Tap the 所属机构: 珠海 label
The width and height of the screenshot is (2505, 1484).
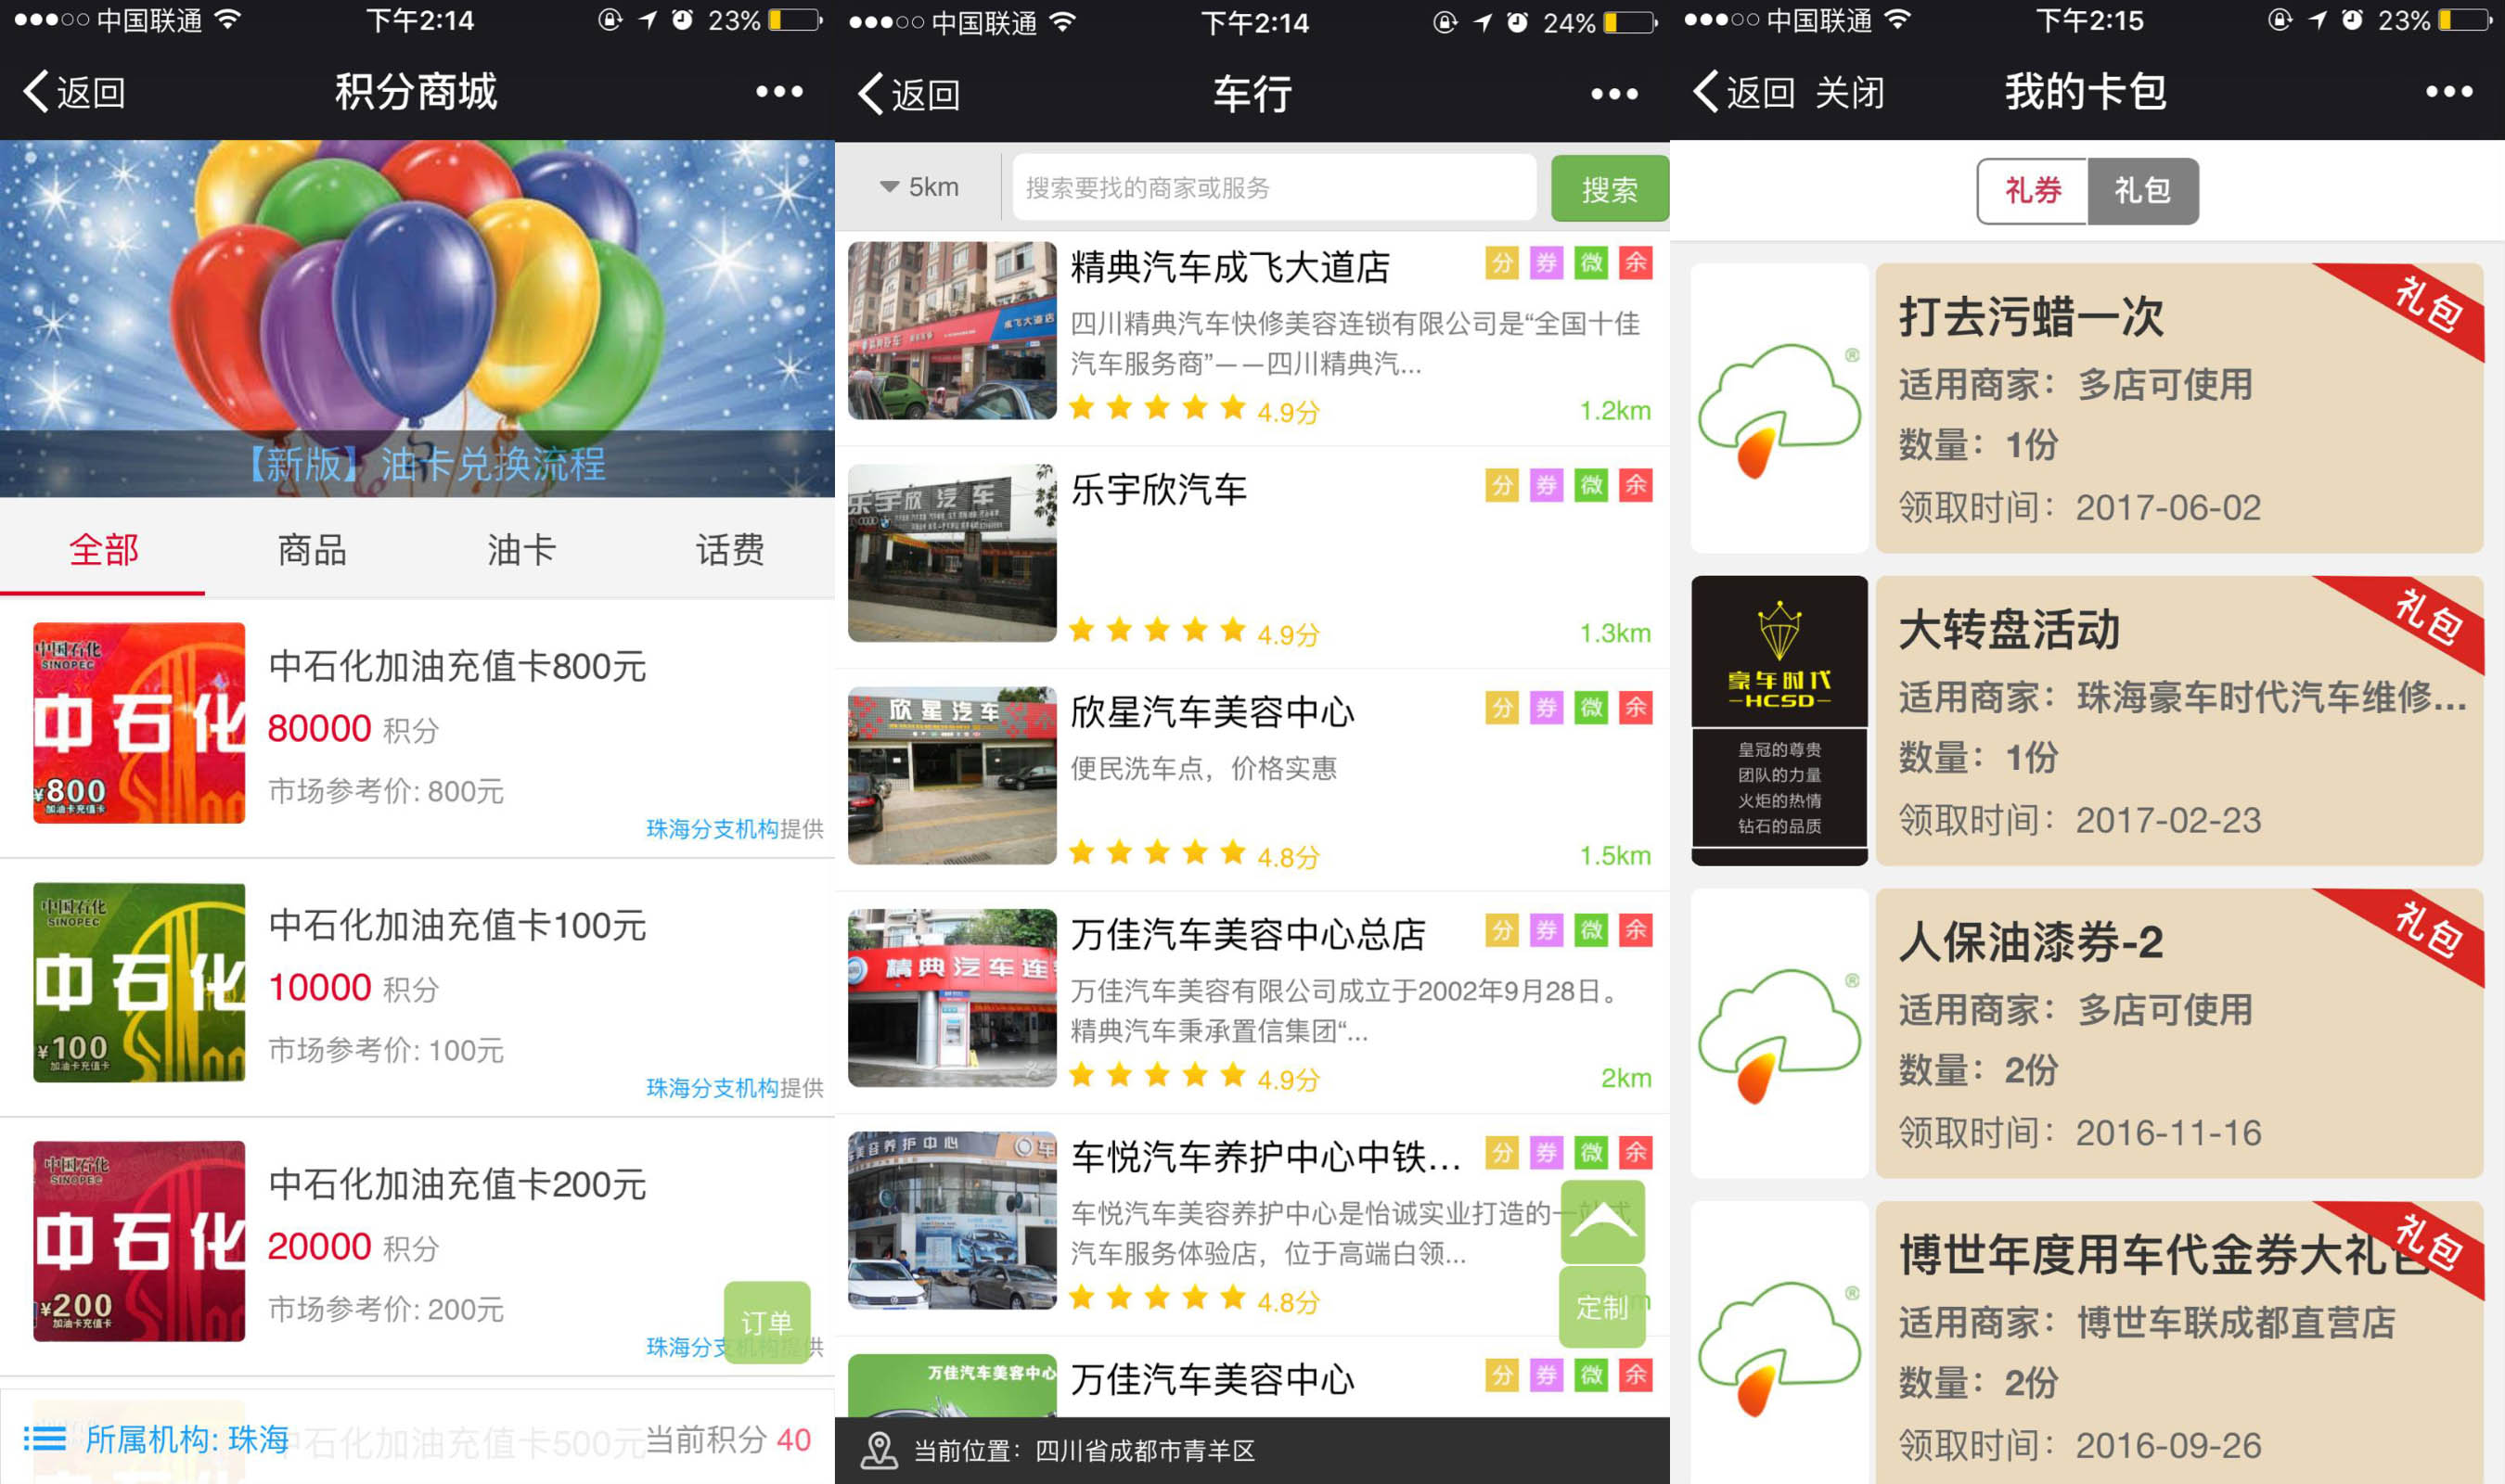pyautogui.click(x=187, y=1439)
